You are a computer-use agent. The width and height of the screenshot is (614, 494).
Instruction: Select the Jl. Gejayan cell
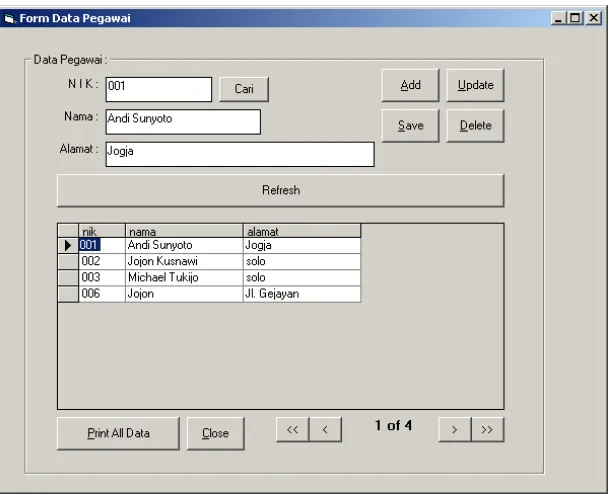[x=302, y=294]
